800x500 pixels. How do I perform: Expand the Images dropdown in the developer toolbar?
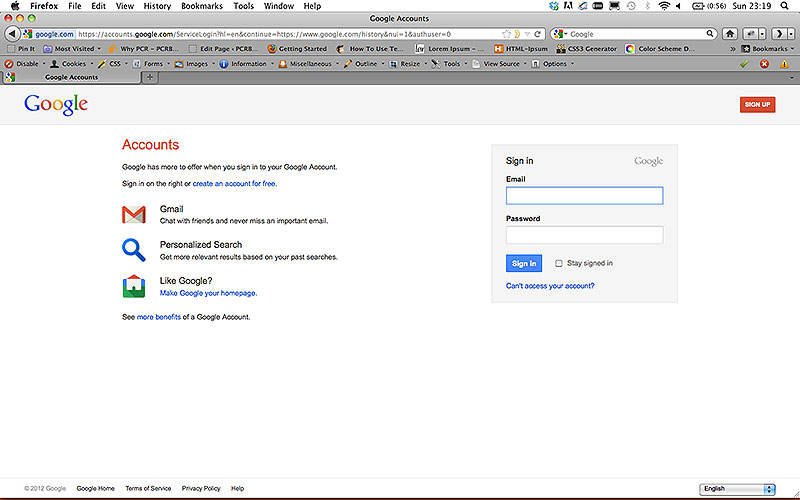[x=195, y=64]
